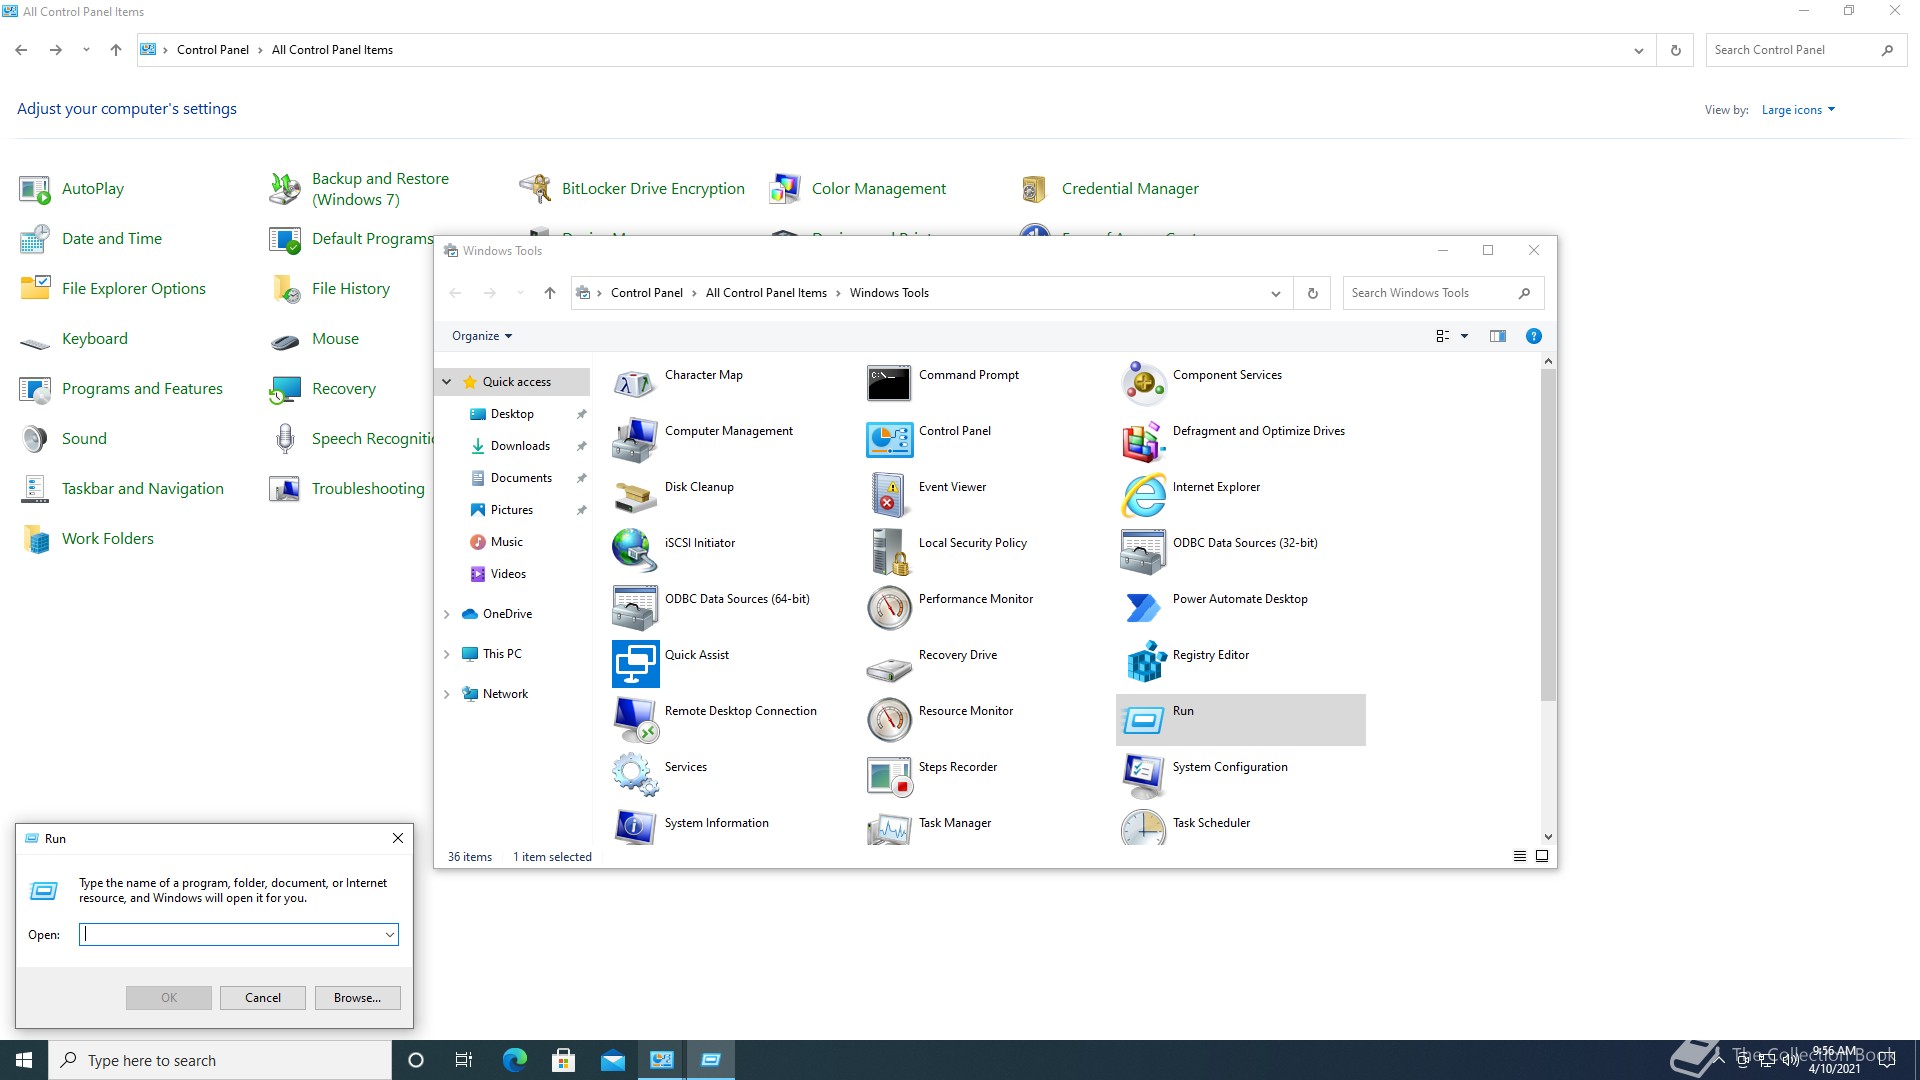
Task: Click the Windows Start button
Action: [x=24, y=1060]
